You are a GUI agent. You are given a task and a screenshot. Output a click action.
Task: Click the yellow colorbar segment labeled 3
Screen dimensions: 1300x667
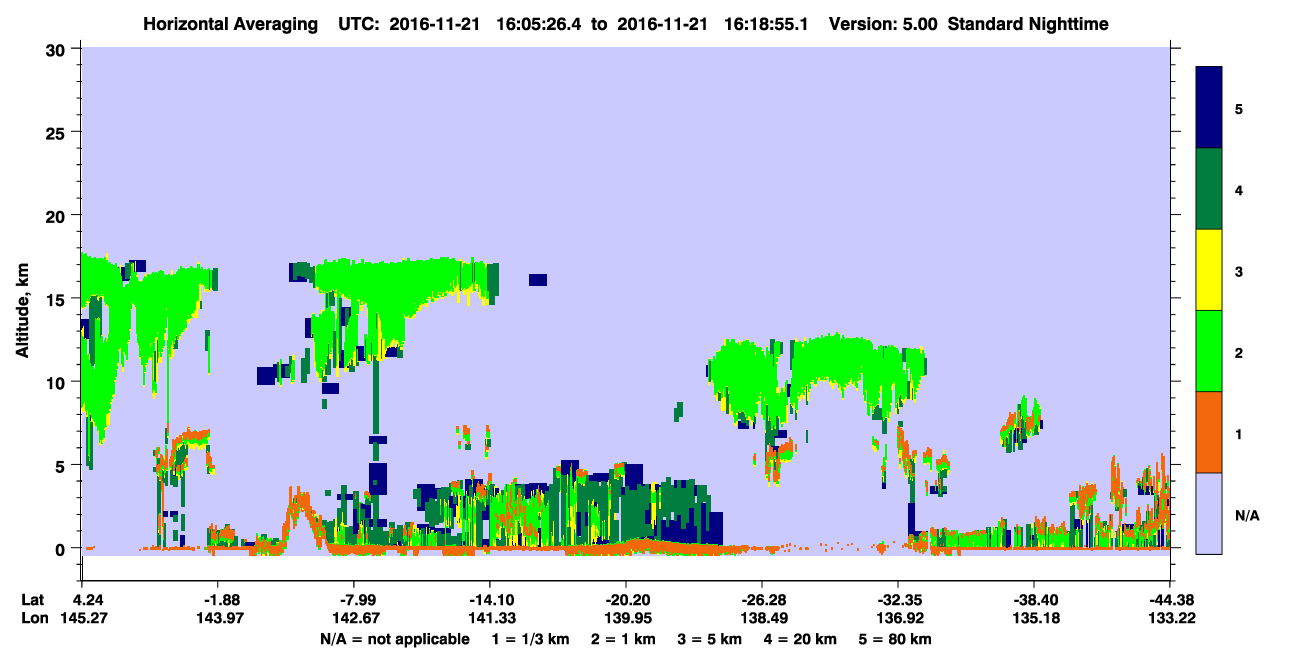pyautogui.click(x=1209, y=270)
